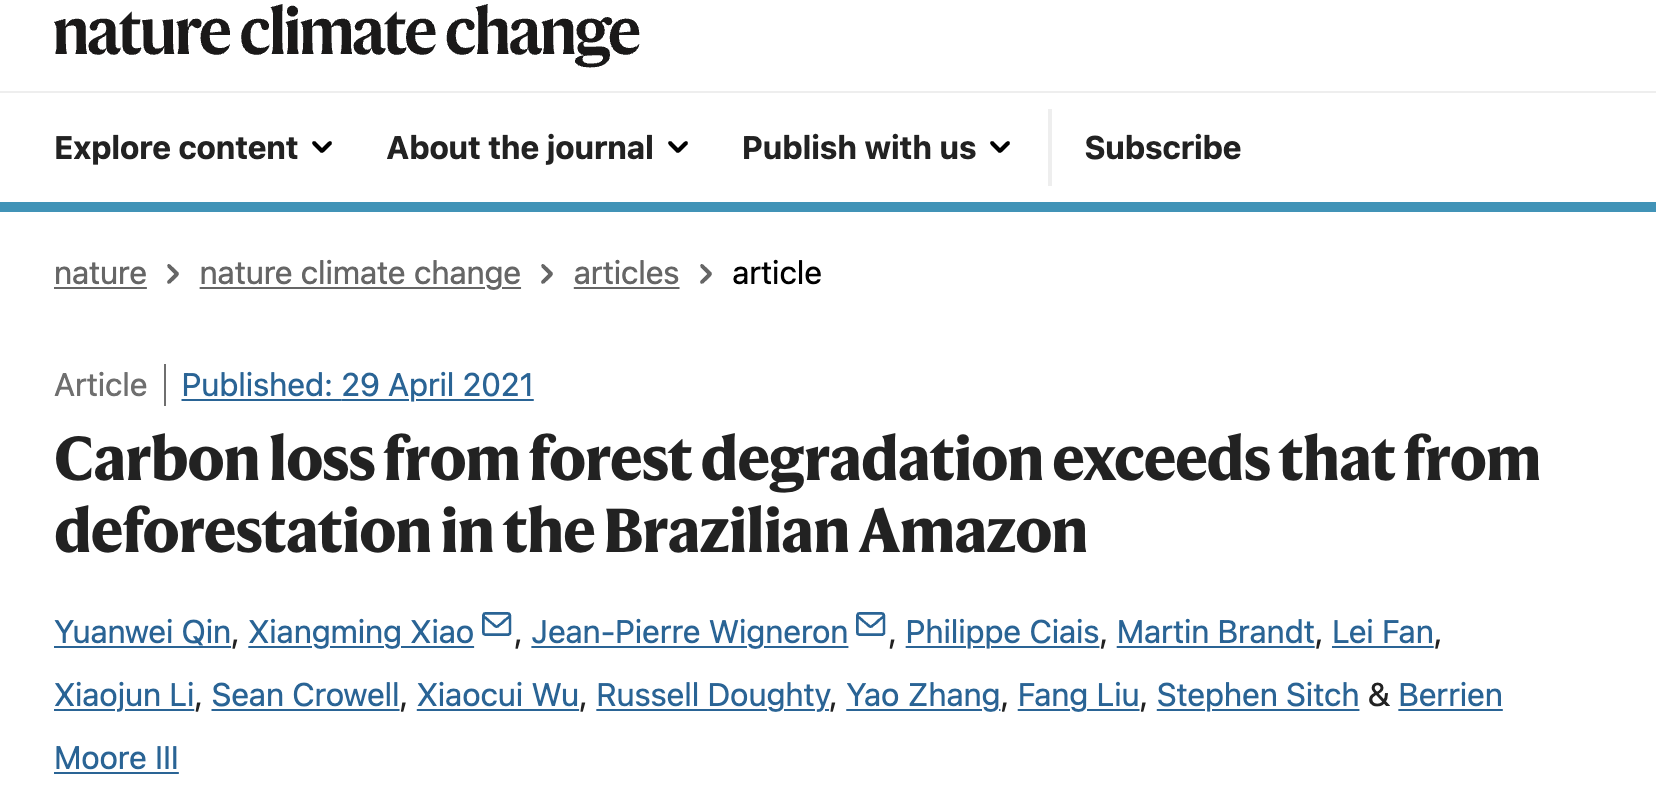Open the About the journal menu
The height and width of the screenshot is (806, 1656).
click(538, 148)
